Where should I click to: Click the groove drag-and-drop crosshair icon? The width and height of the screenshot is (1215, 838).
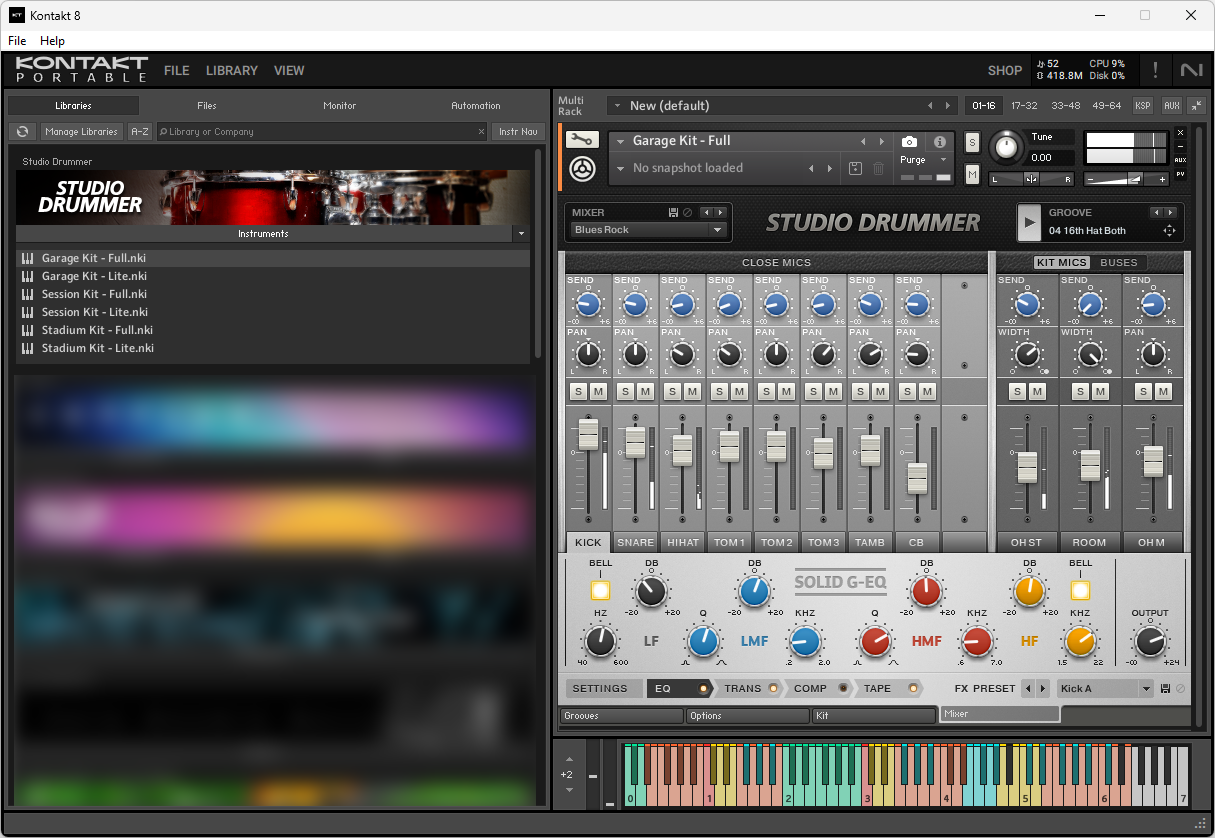[x=1169, y=231]
